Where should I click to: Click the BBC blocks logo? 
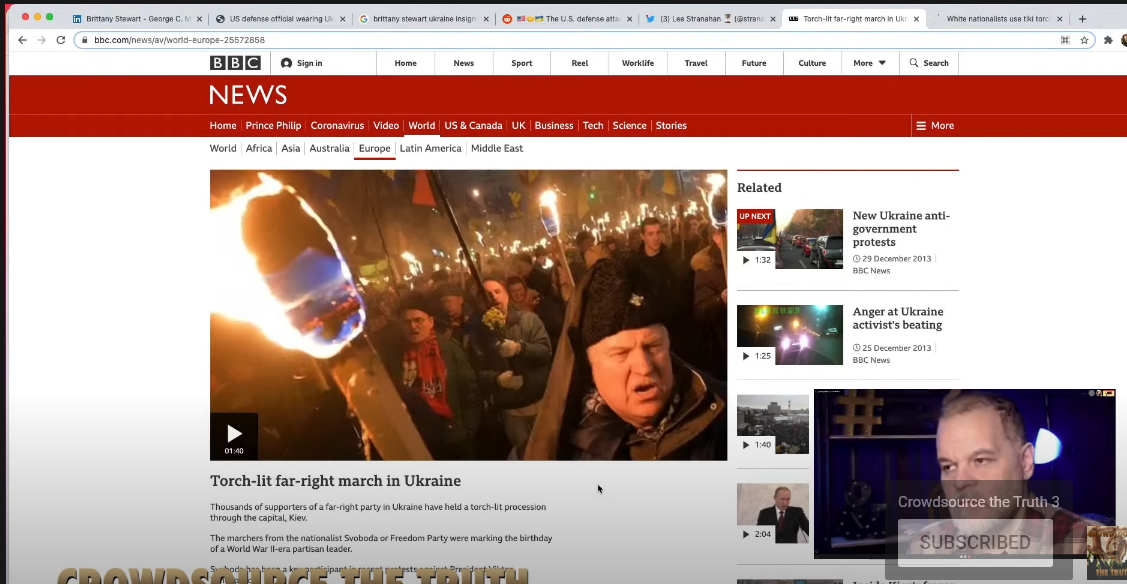235,63
